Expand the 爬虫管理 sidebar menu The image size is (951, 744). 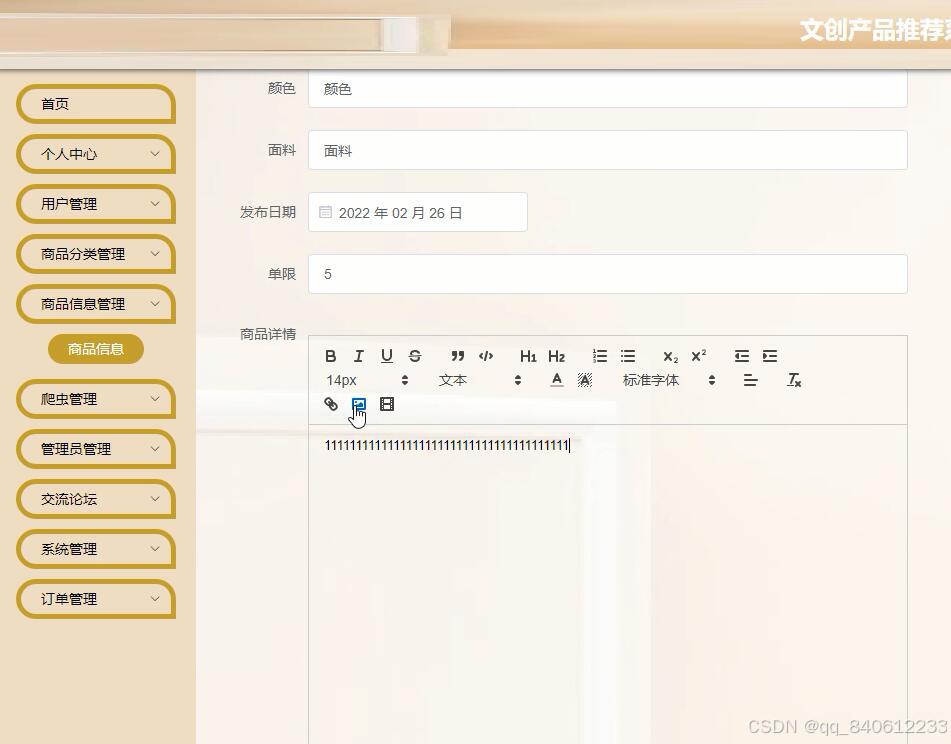coord(96,399)
